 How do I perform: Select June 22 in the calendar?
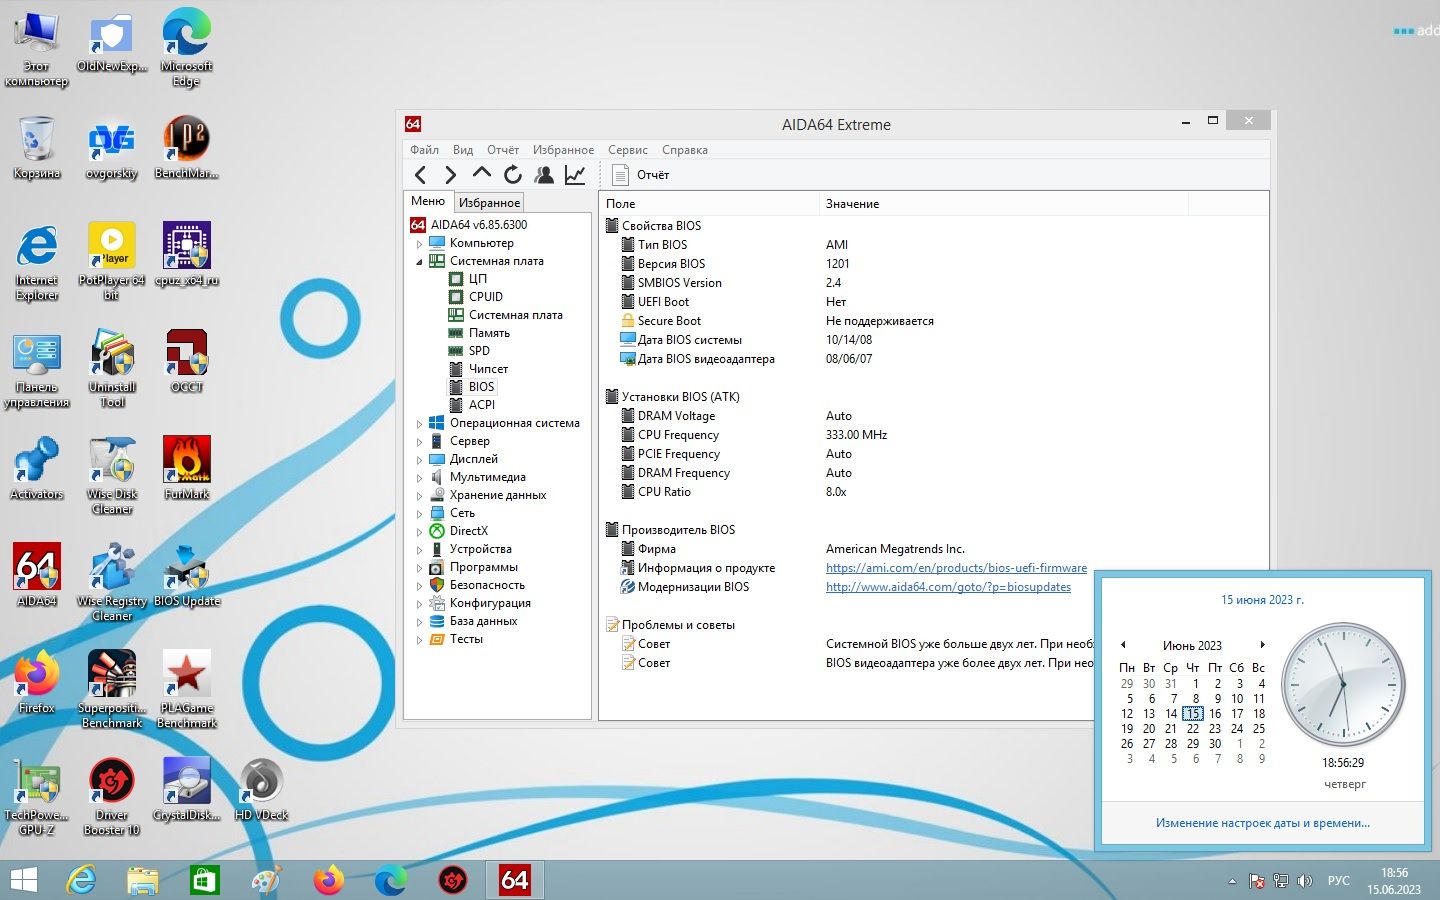1192,729
